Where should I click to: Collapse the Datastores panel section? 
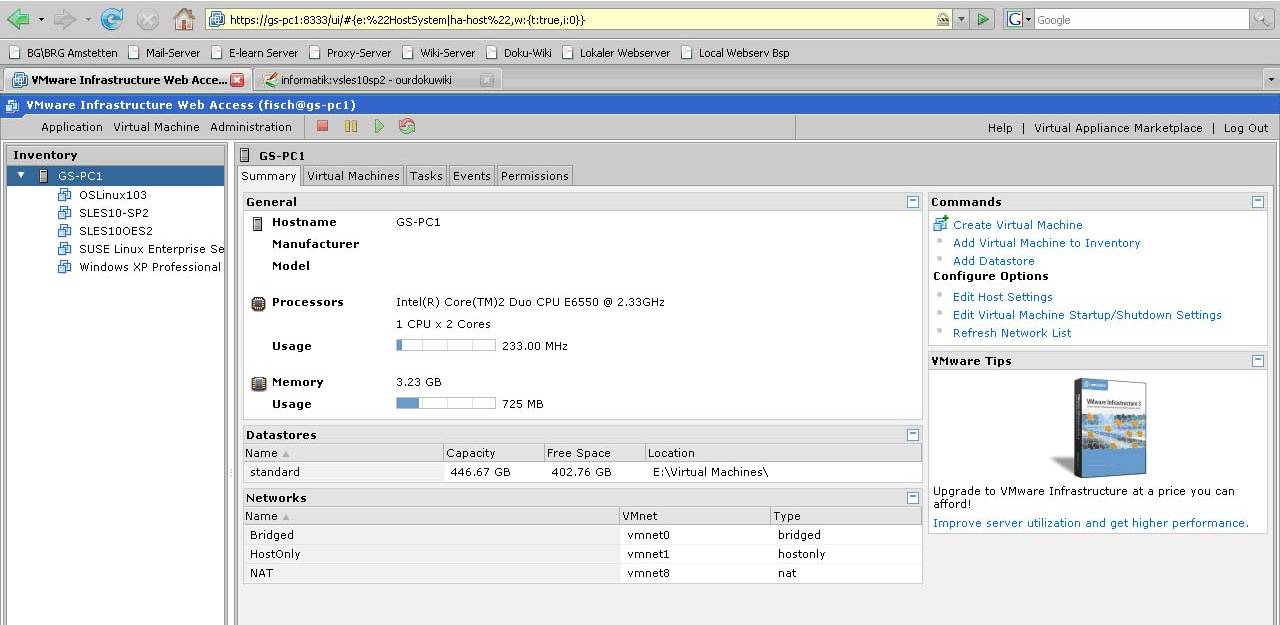tap(912, 434)
